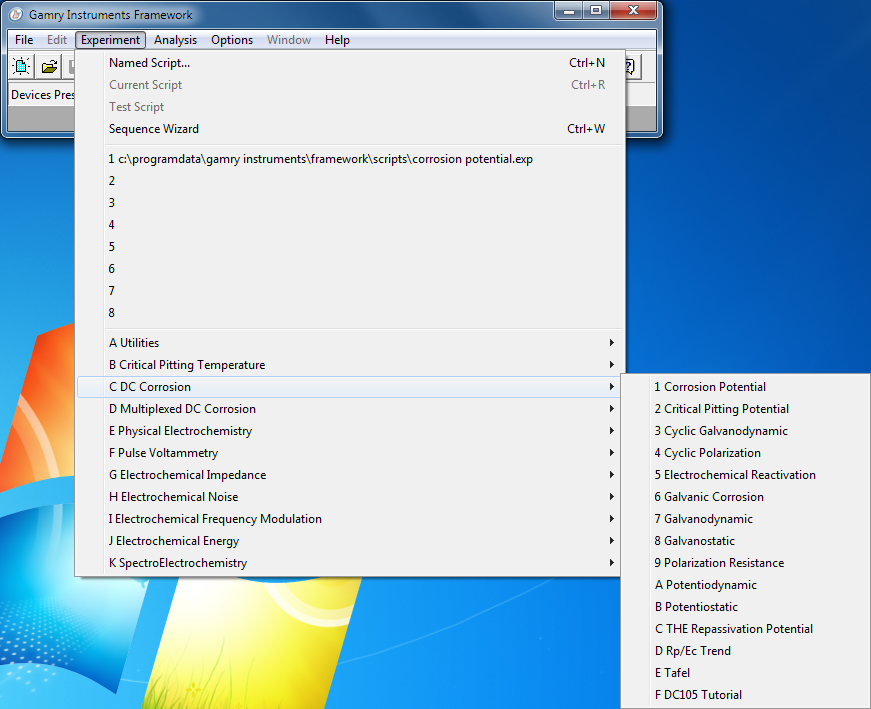Expand G Electrochemical Impedance submenu
This screenshot has height=709, width=871.
349,475
